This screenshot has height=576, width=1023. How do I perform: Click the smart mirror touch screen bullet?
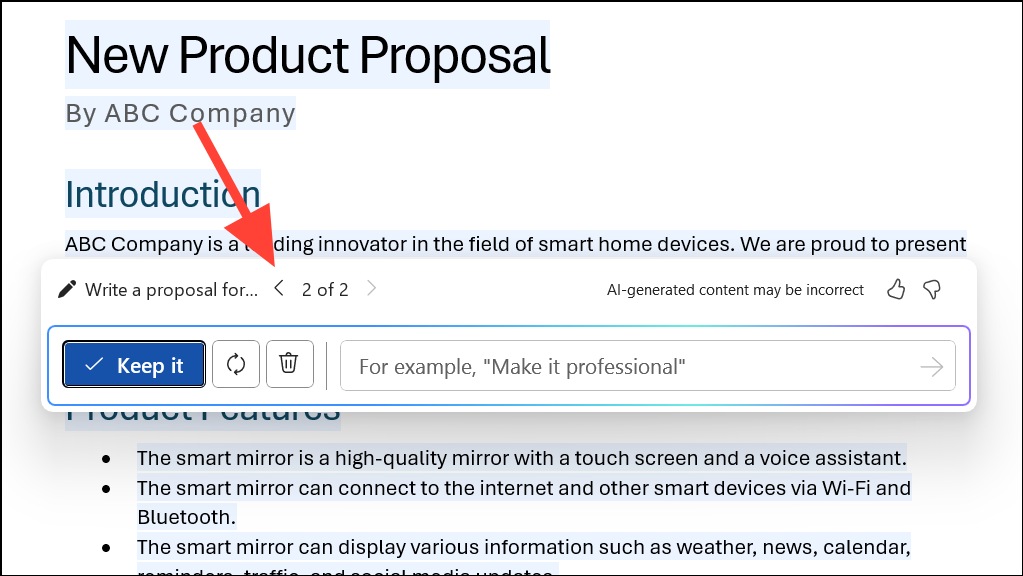pyautogui.click(x=522, y=457)
